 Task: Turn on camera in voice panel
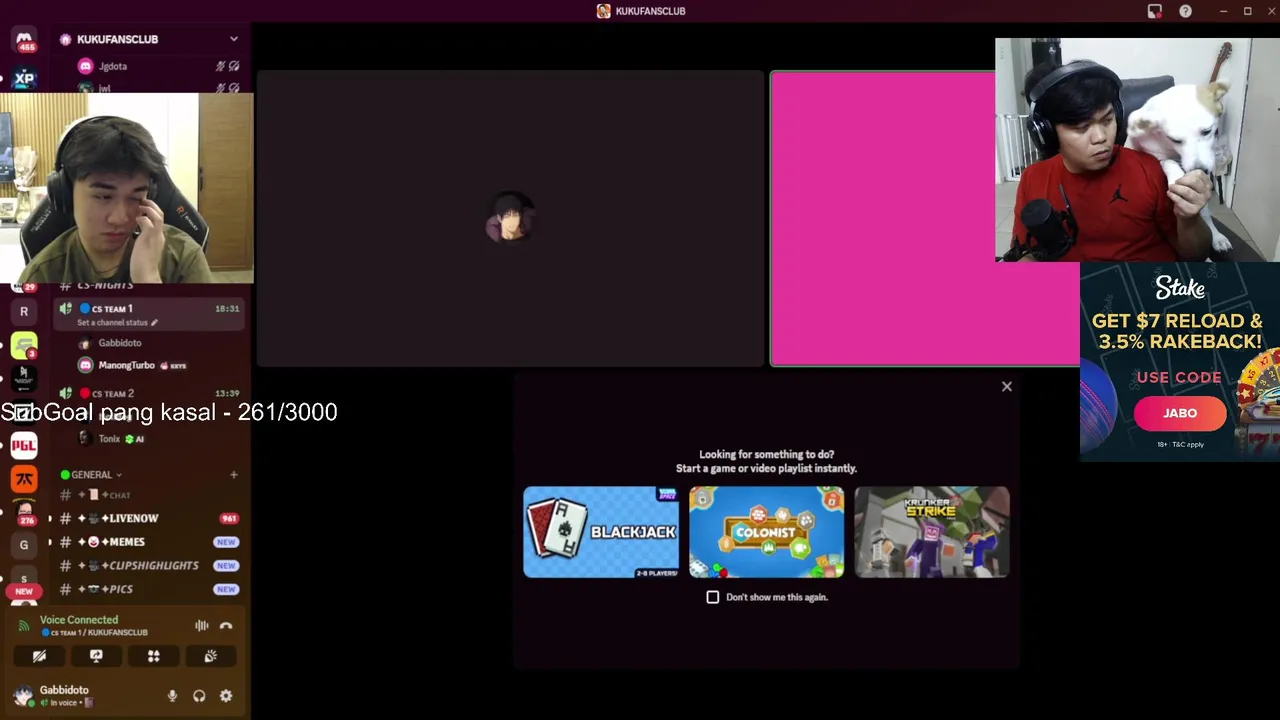coord(39,656)
